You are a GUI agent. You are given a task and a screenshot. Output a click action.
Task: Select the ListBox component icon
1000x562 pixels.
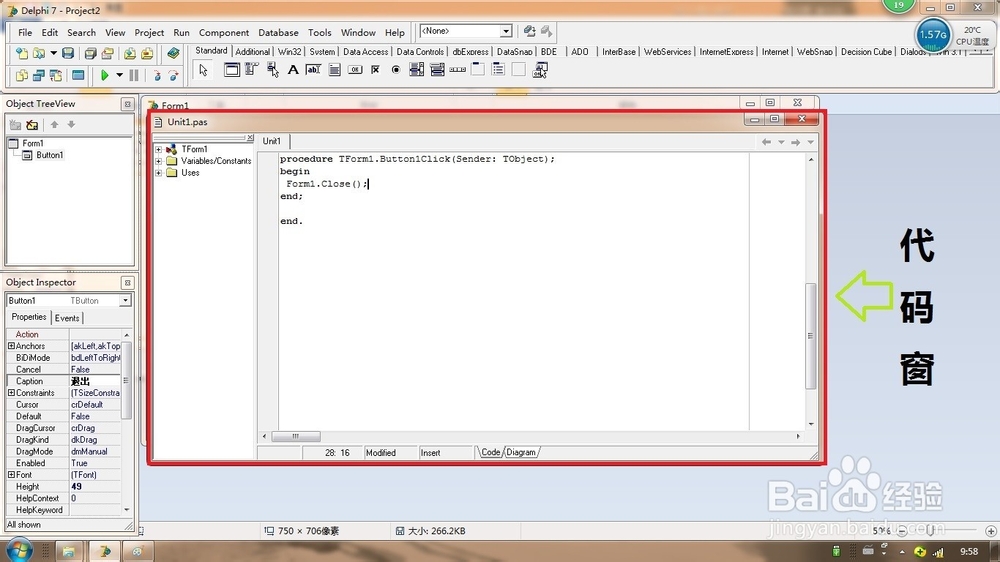(x=416, y=70)
